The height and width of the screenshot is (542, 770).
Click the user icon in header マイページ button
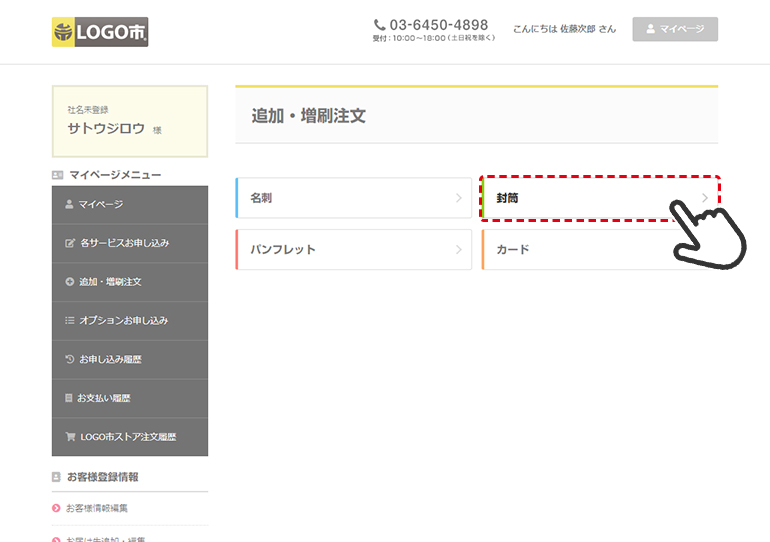[650, 29]
